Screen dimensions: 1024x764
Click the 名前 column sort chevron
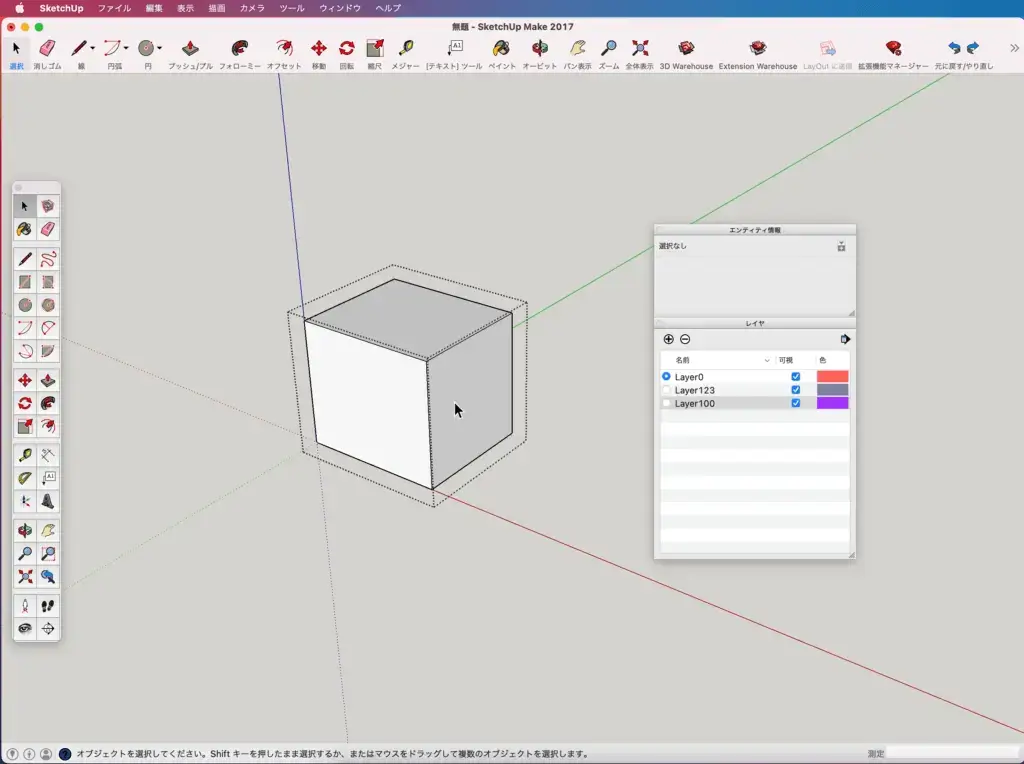(767, 360)
